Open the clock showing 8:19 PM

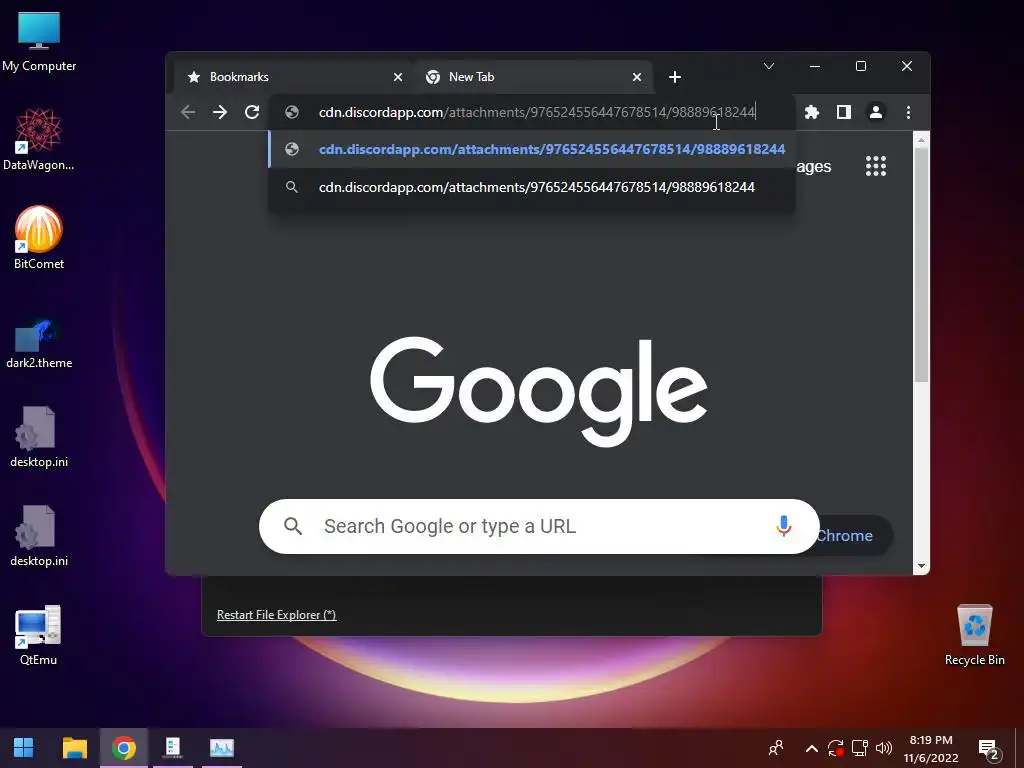tap(931, 748)
